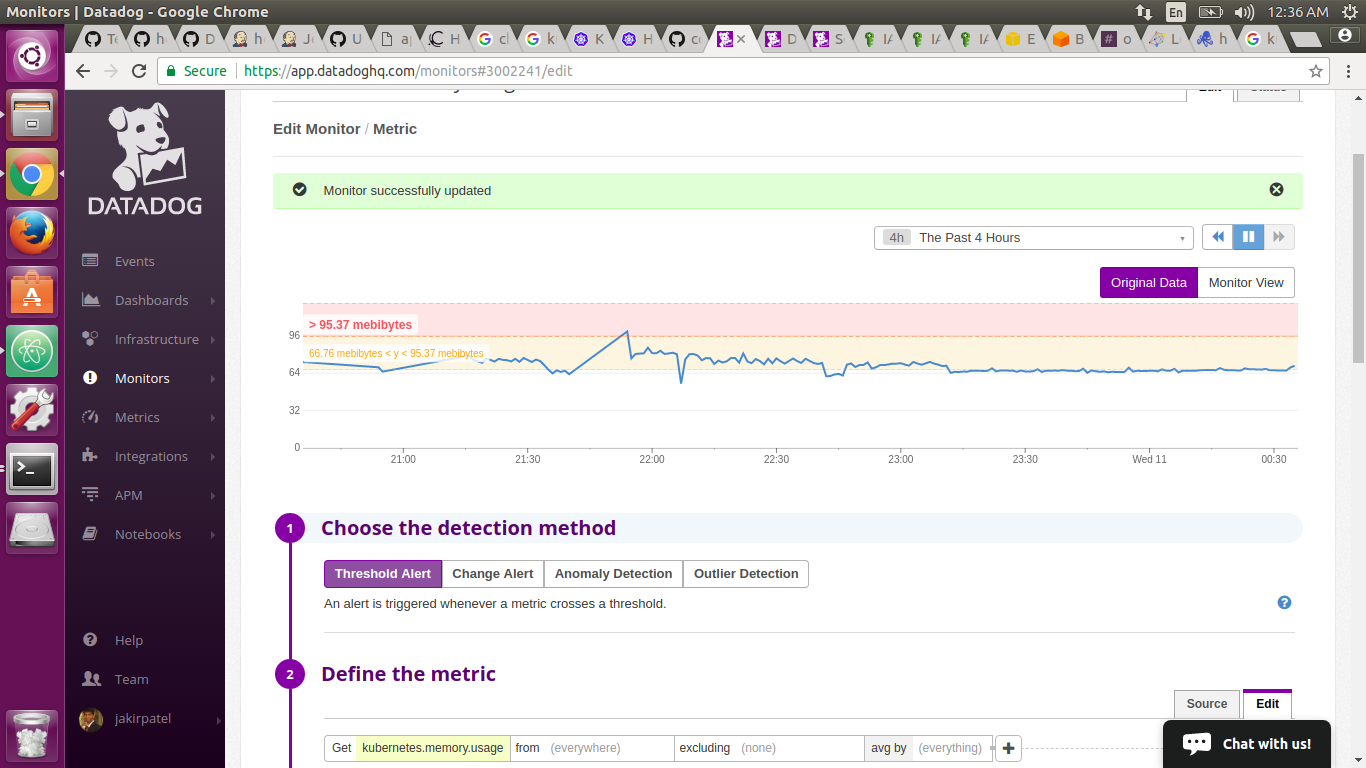Launch Firefox from the dock
This screenshot has height=768, width=1366.
coord(32,233)
